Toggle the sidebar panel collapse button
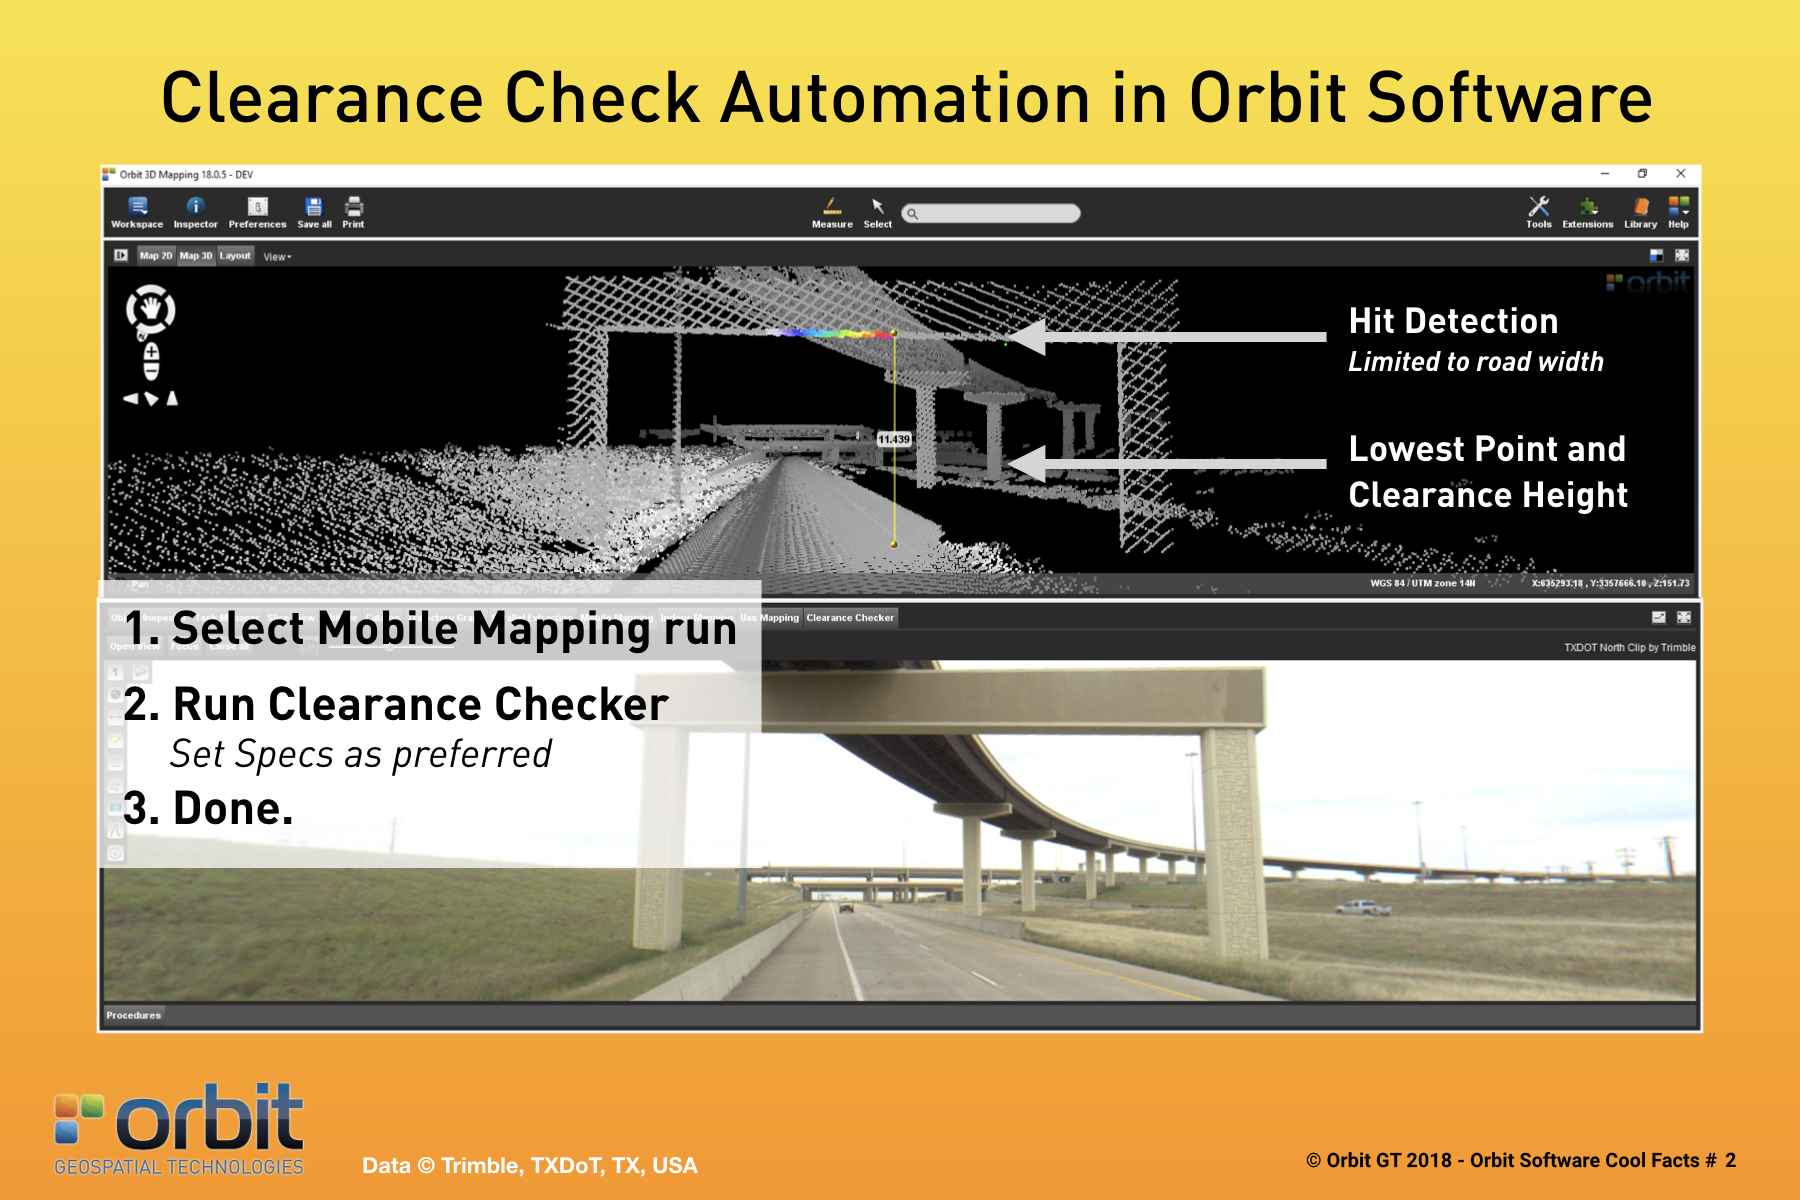This screenshot has width=1800, height=1200. (x=121, y=256)
